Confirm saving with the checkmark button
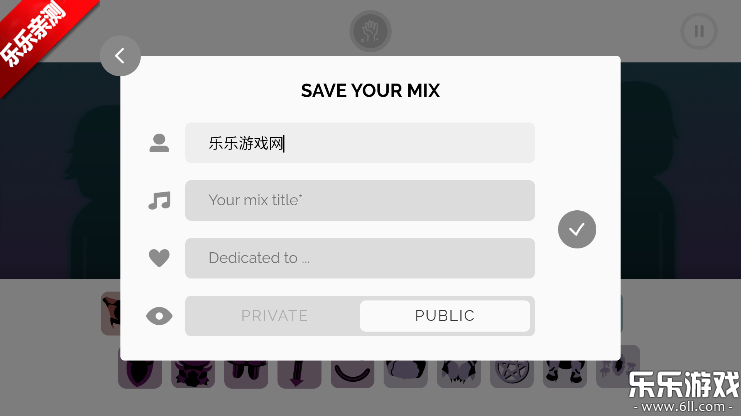 (x=577, y=229)
